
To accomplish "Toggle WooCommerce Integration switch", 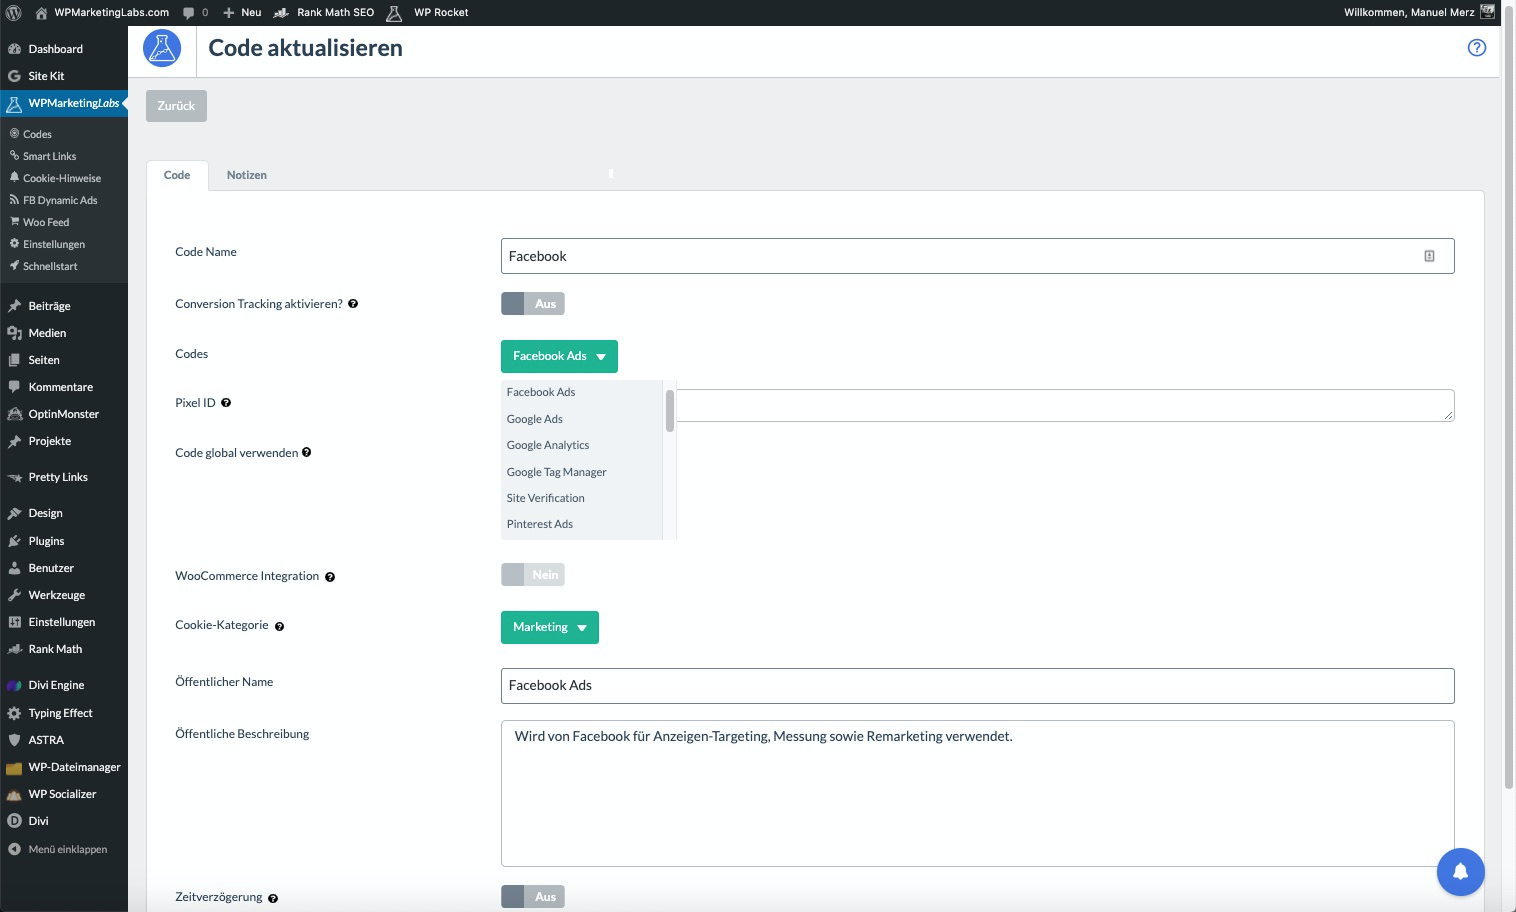I will point(533,575).
